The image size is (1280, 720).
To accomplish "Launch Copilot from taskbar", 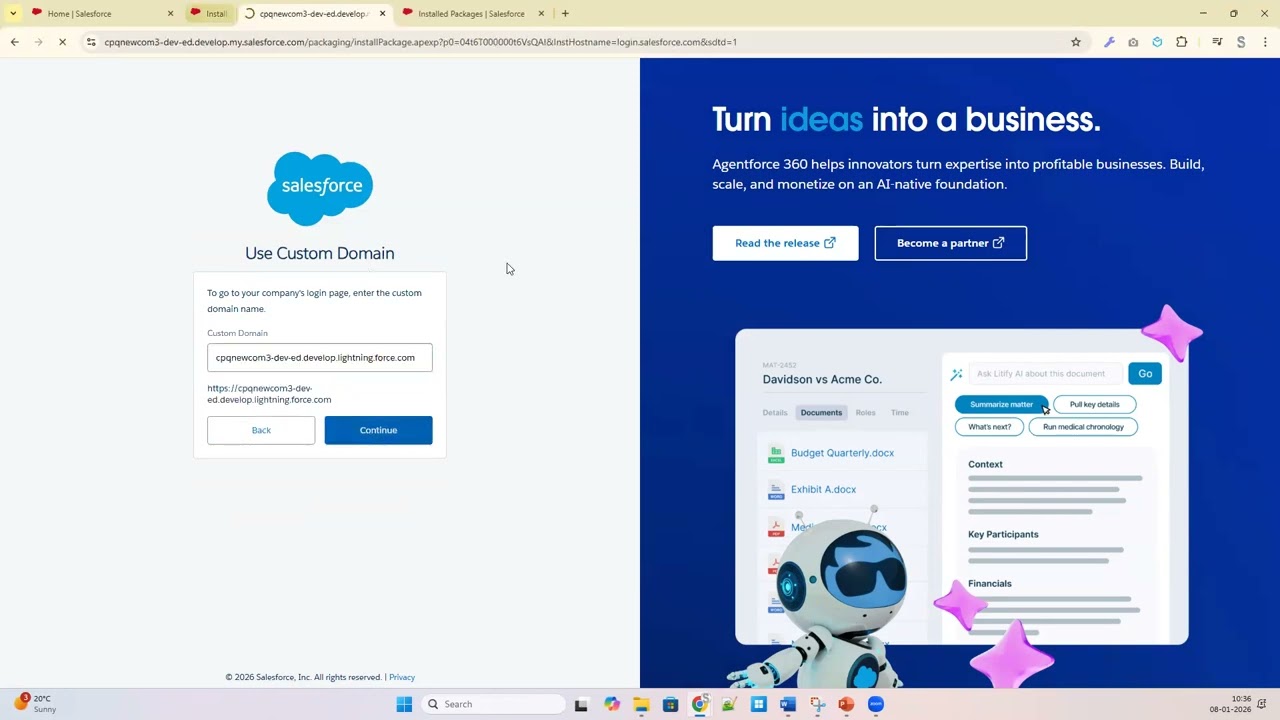I will (612, 704).
